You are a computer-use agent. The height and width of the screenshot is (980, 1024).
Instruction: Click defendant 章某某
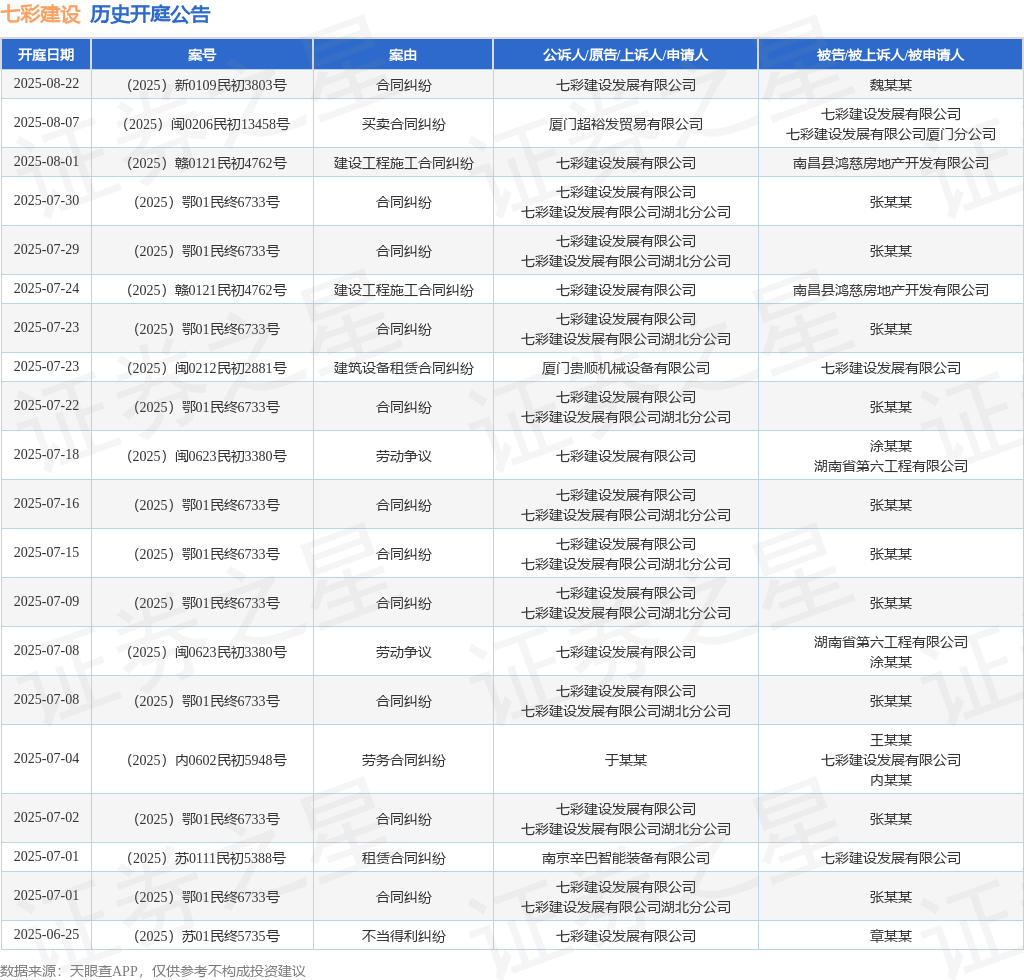pyautogui.click(x=891, y=936)
